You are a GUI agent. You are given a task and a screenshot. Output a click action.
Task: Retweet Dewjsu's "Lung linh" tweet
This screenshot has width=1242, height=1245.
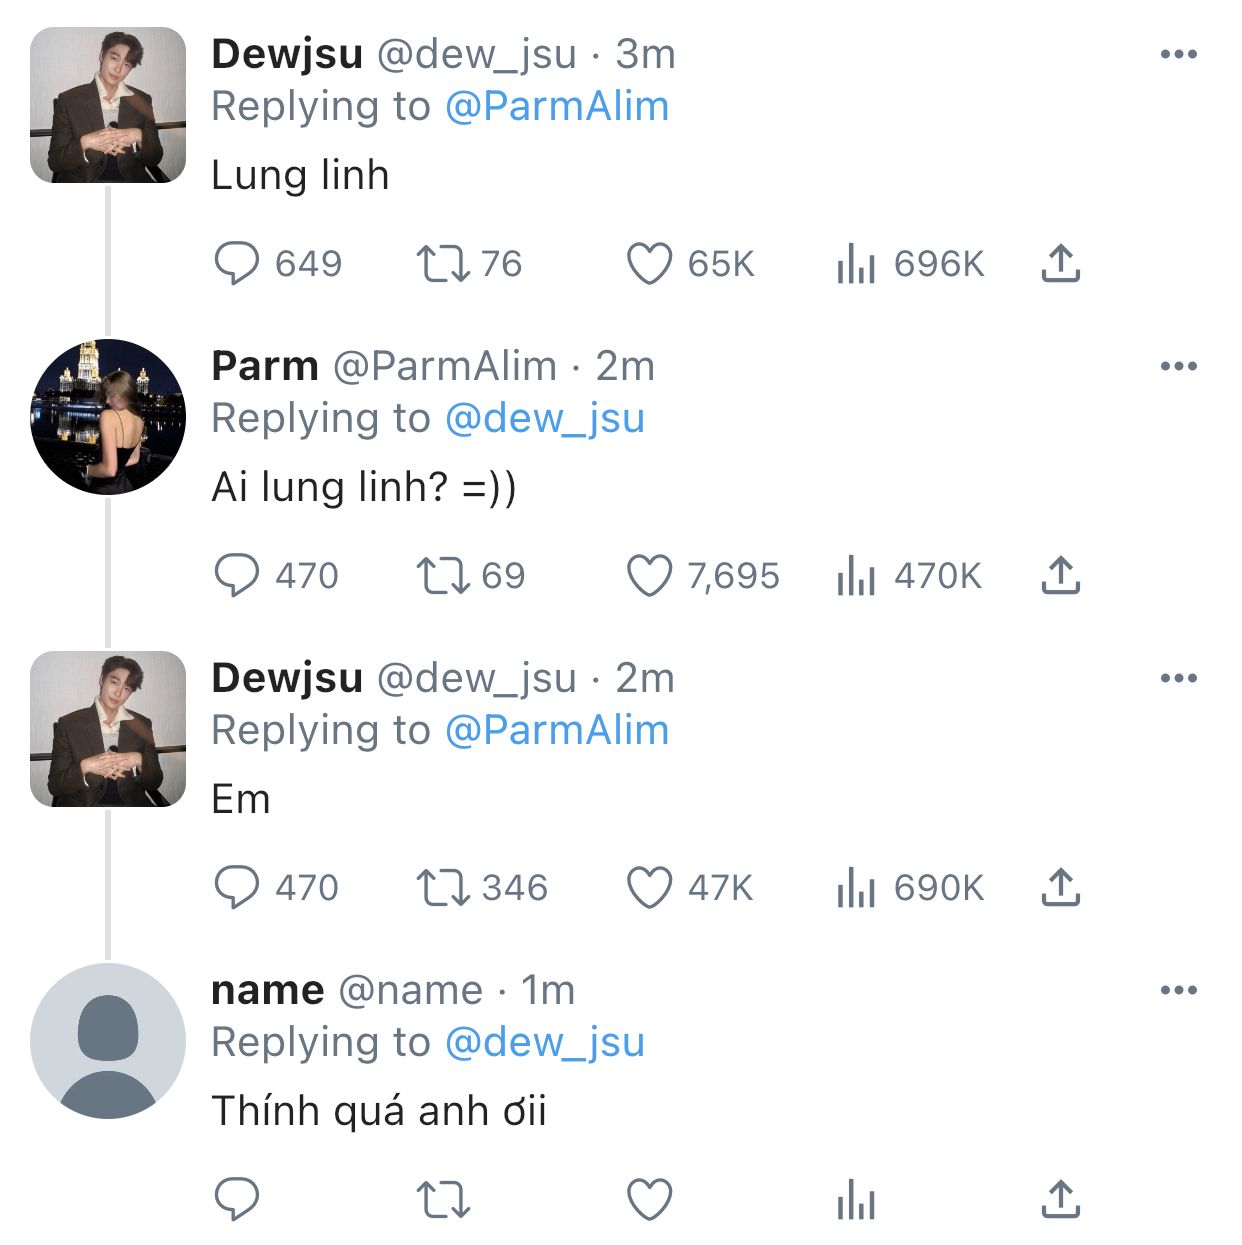point(442,264)
